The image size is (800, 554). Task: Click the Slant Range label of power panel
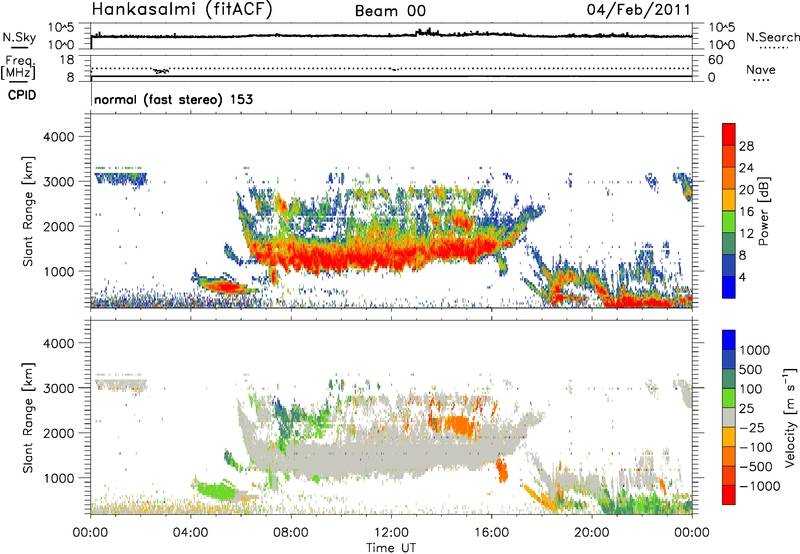point(28,211)
